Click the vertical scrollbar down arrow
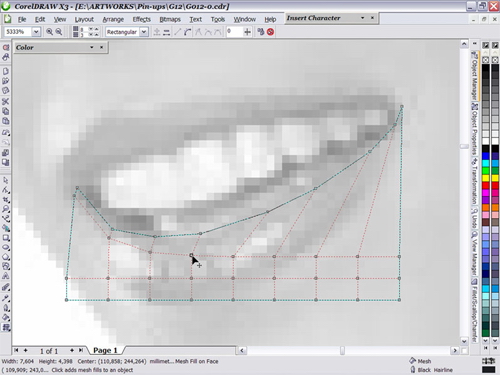500x375 pixels. pos(464,341)
